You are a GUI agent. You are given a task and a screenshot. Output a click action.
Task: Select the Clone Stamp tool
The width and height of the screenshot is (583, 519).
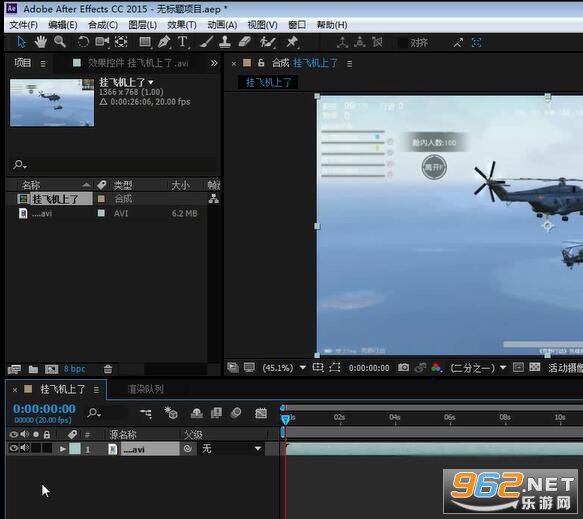point(225,42)
